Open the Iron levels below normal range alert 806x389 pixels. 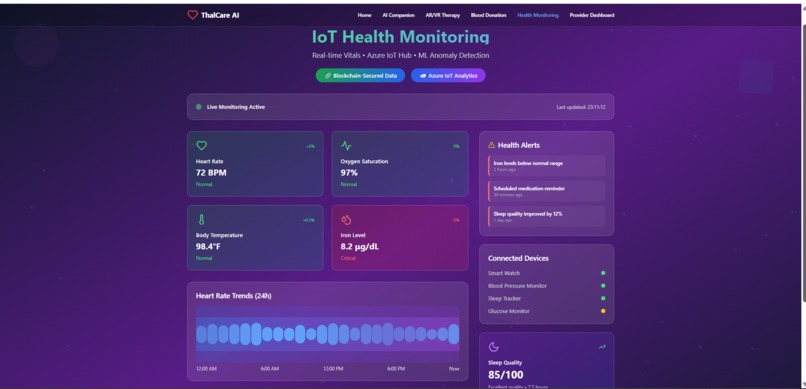(546, 165)
